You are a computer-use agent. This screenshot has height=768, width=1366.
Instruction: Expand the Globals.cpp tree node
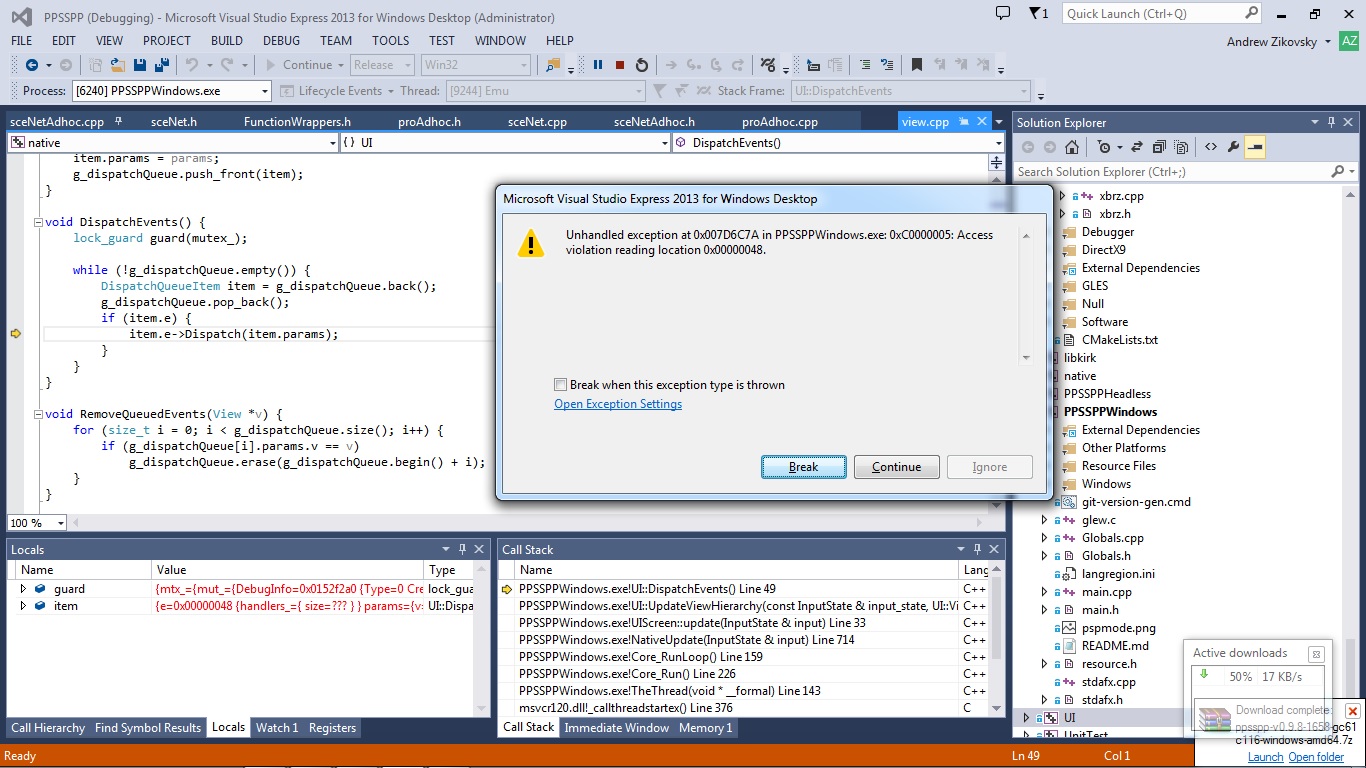point(1045,538)
